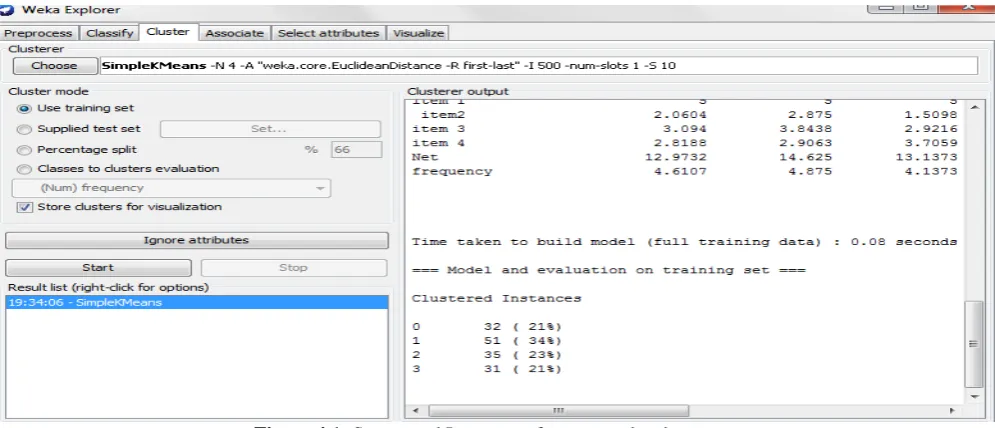
Task: Click the percentage split value field
Action: tap(356, 150)
